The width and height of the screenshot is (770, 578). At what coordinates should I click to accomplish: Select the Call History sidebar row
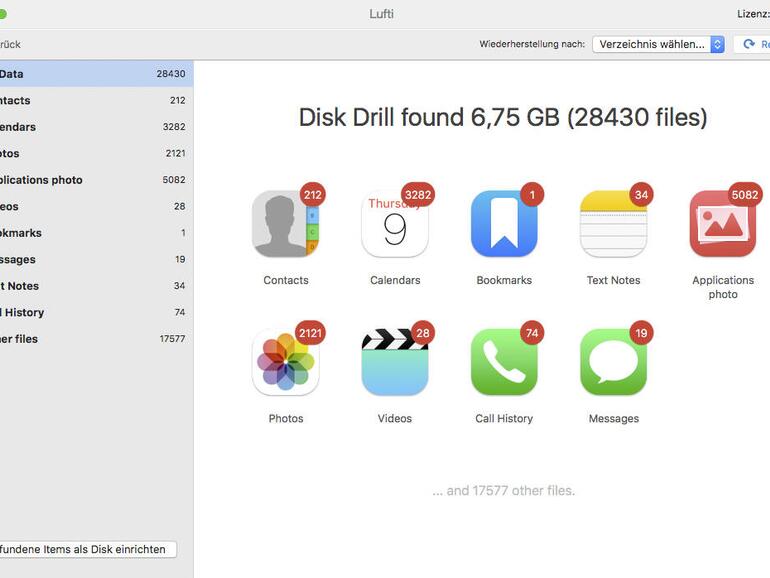coord(96,312)
